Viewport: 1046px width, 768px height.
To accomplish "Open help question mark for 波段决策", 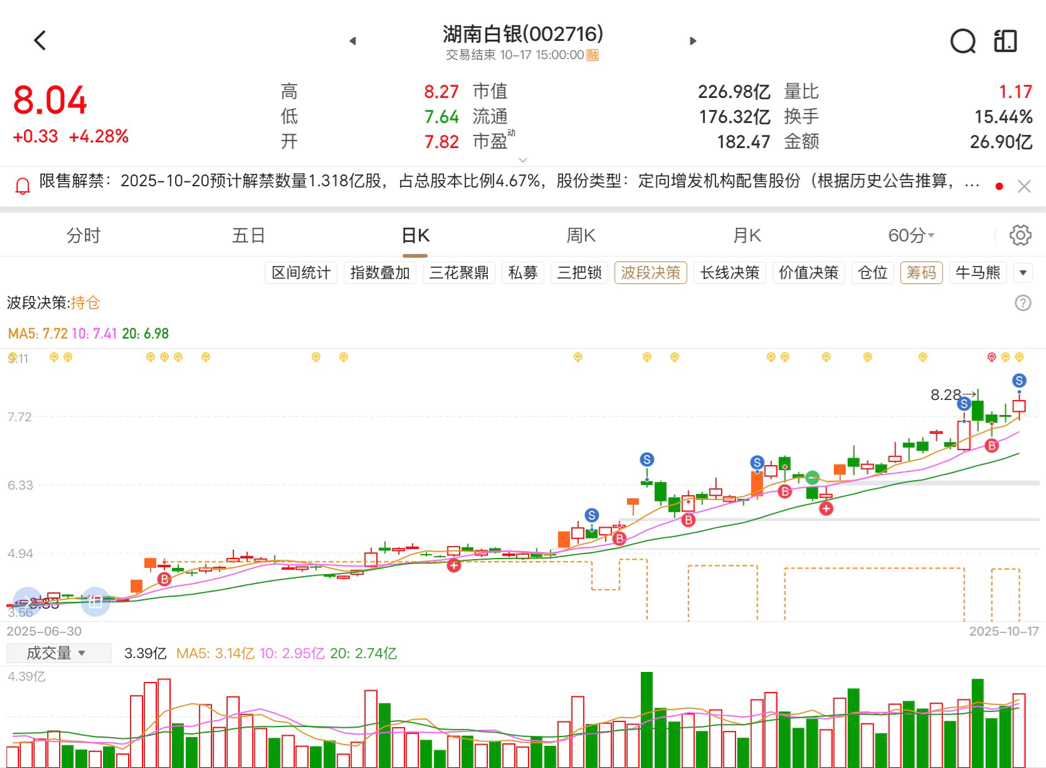I will pyautogui.click(x=1023, y=303).
